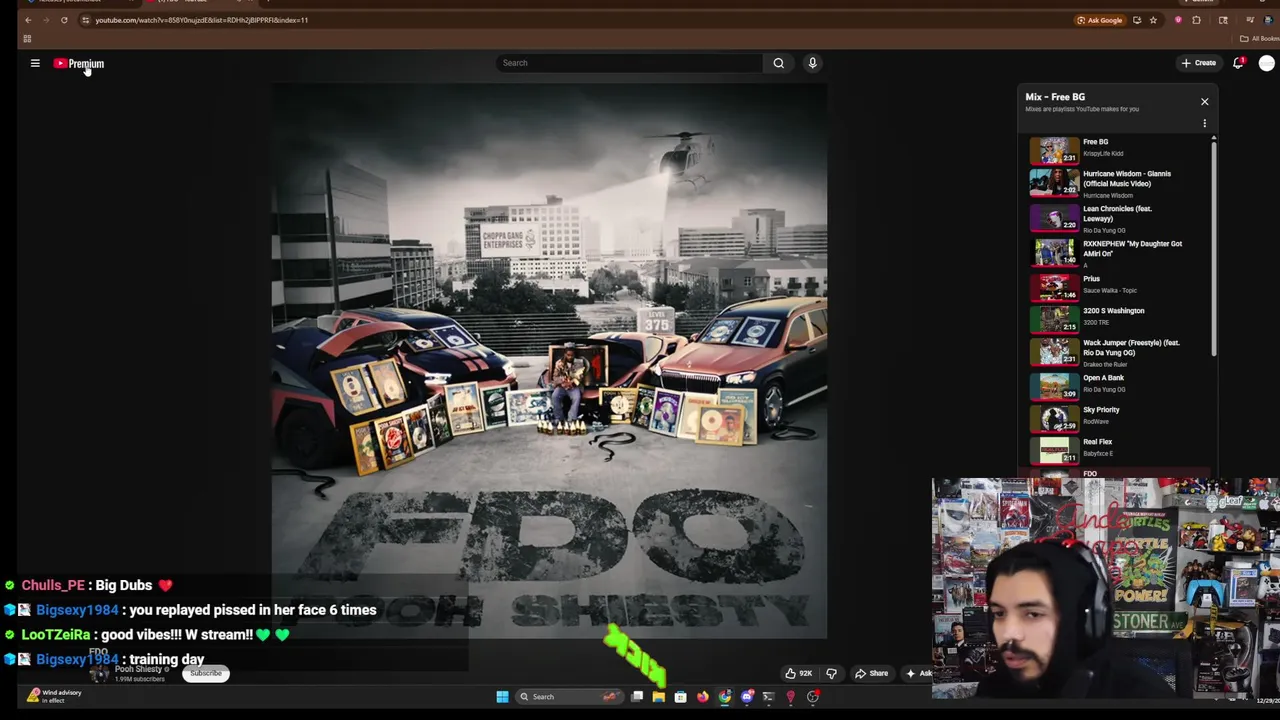Open the Wind advisory weather widget
This screenshot has height=720, width=1280.
pyautogui.click(x=54, y=695)
